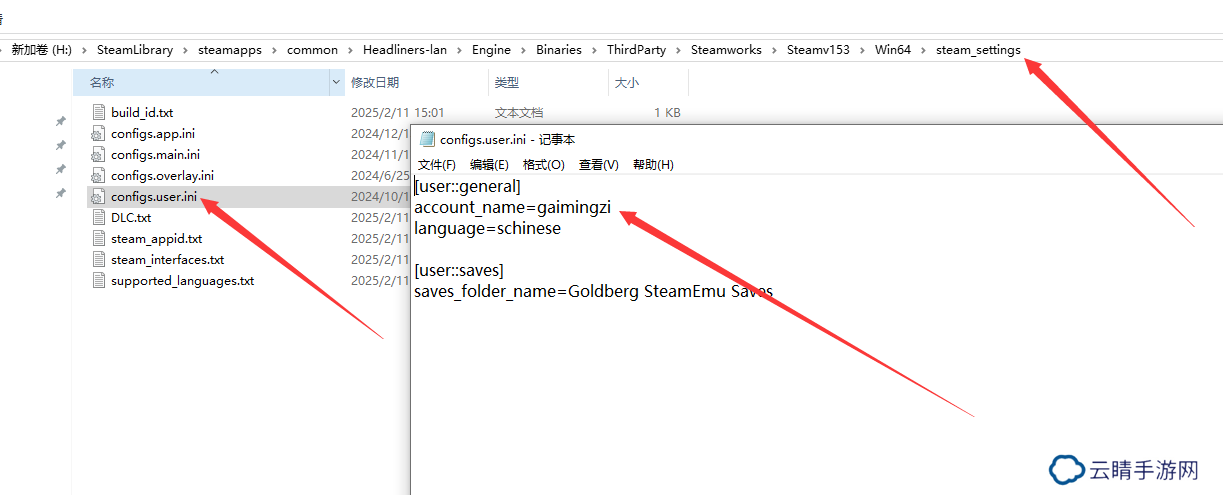This screenshot has height=495, width=1223.
Task: Go to 新加卷 (H:) in the address bar
Action: (41, 50)
